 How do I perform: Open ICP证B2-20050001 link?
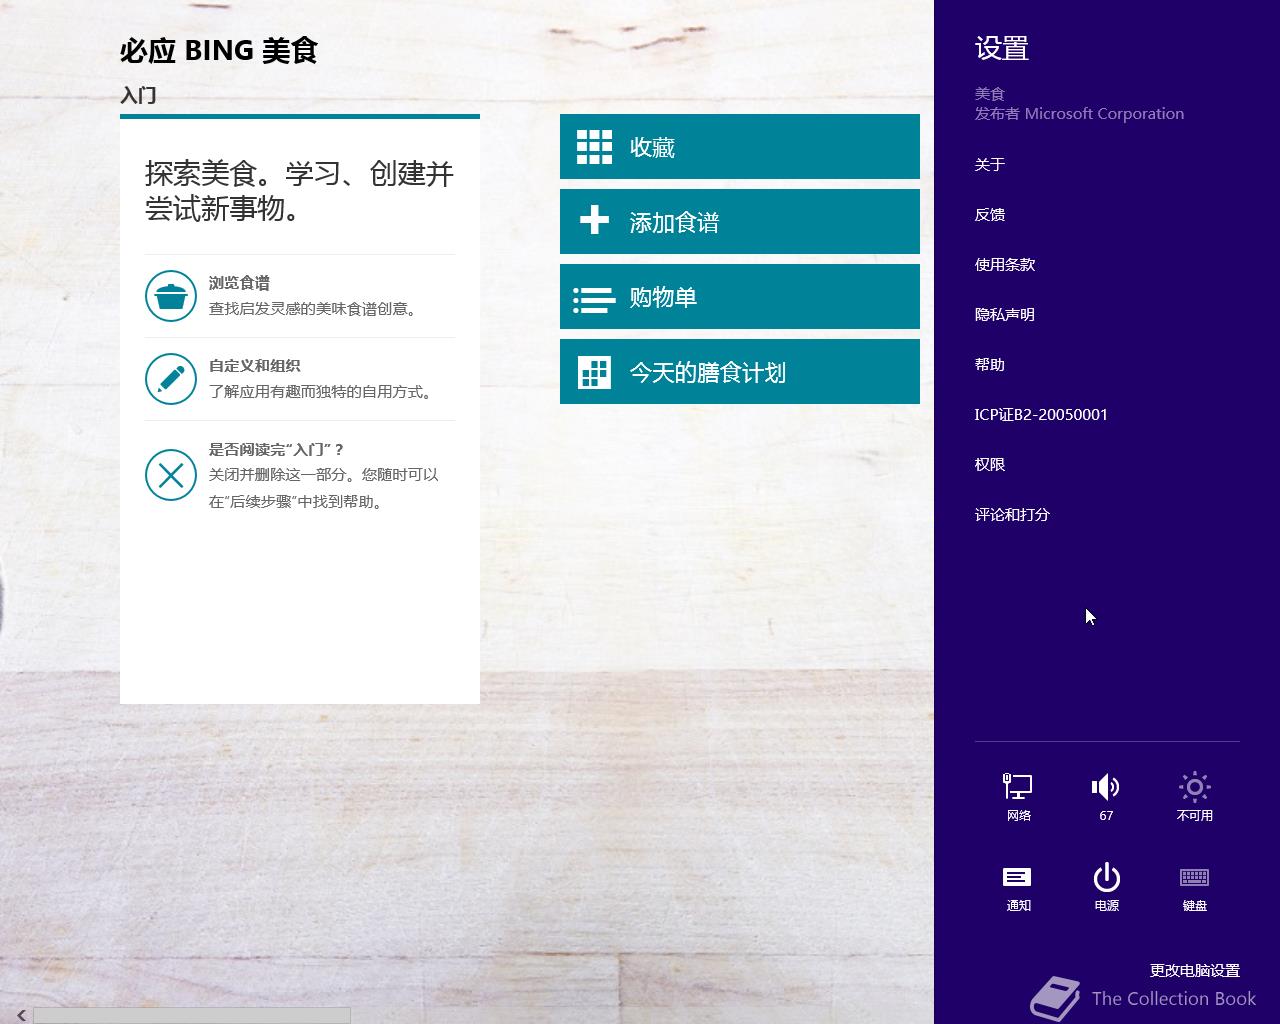[1041, 414]
